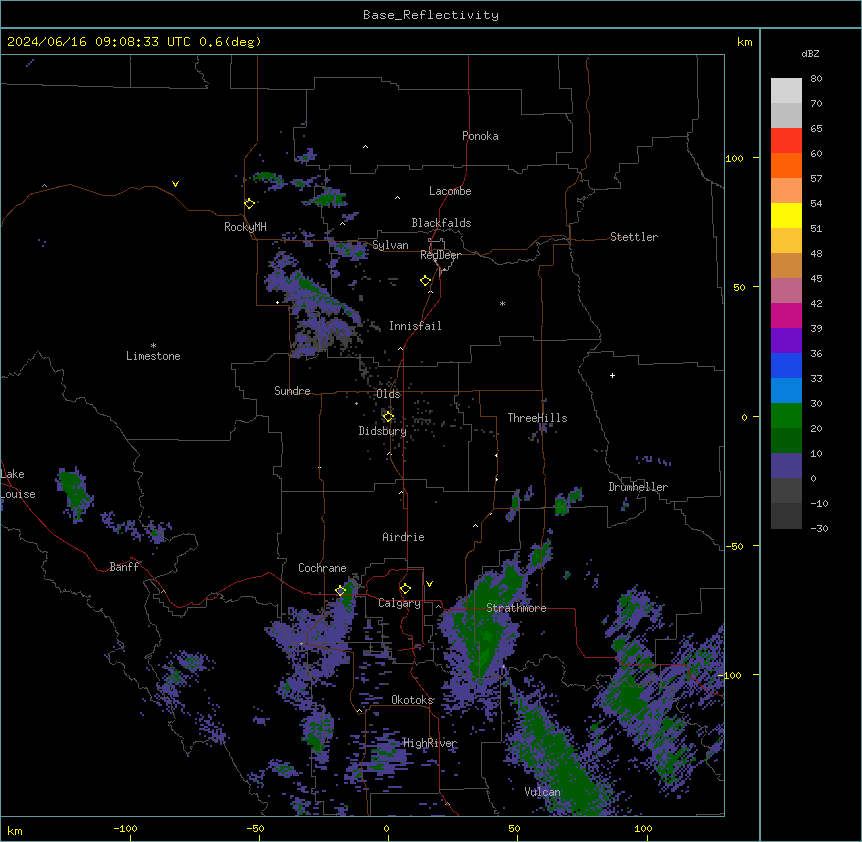862x842 pixels.
Task: Click the Okotoks town label
Action: pos(412,700)
